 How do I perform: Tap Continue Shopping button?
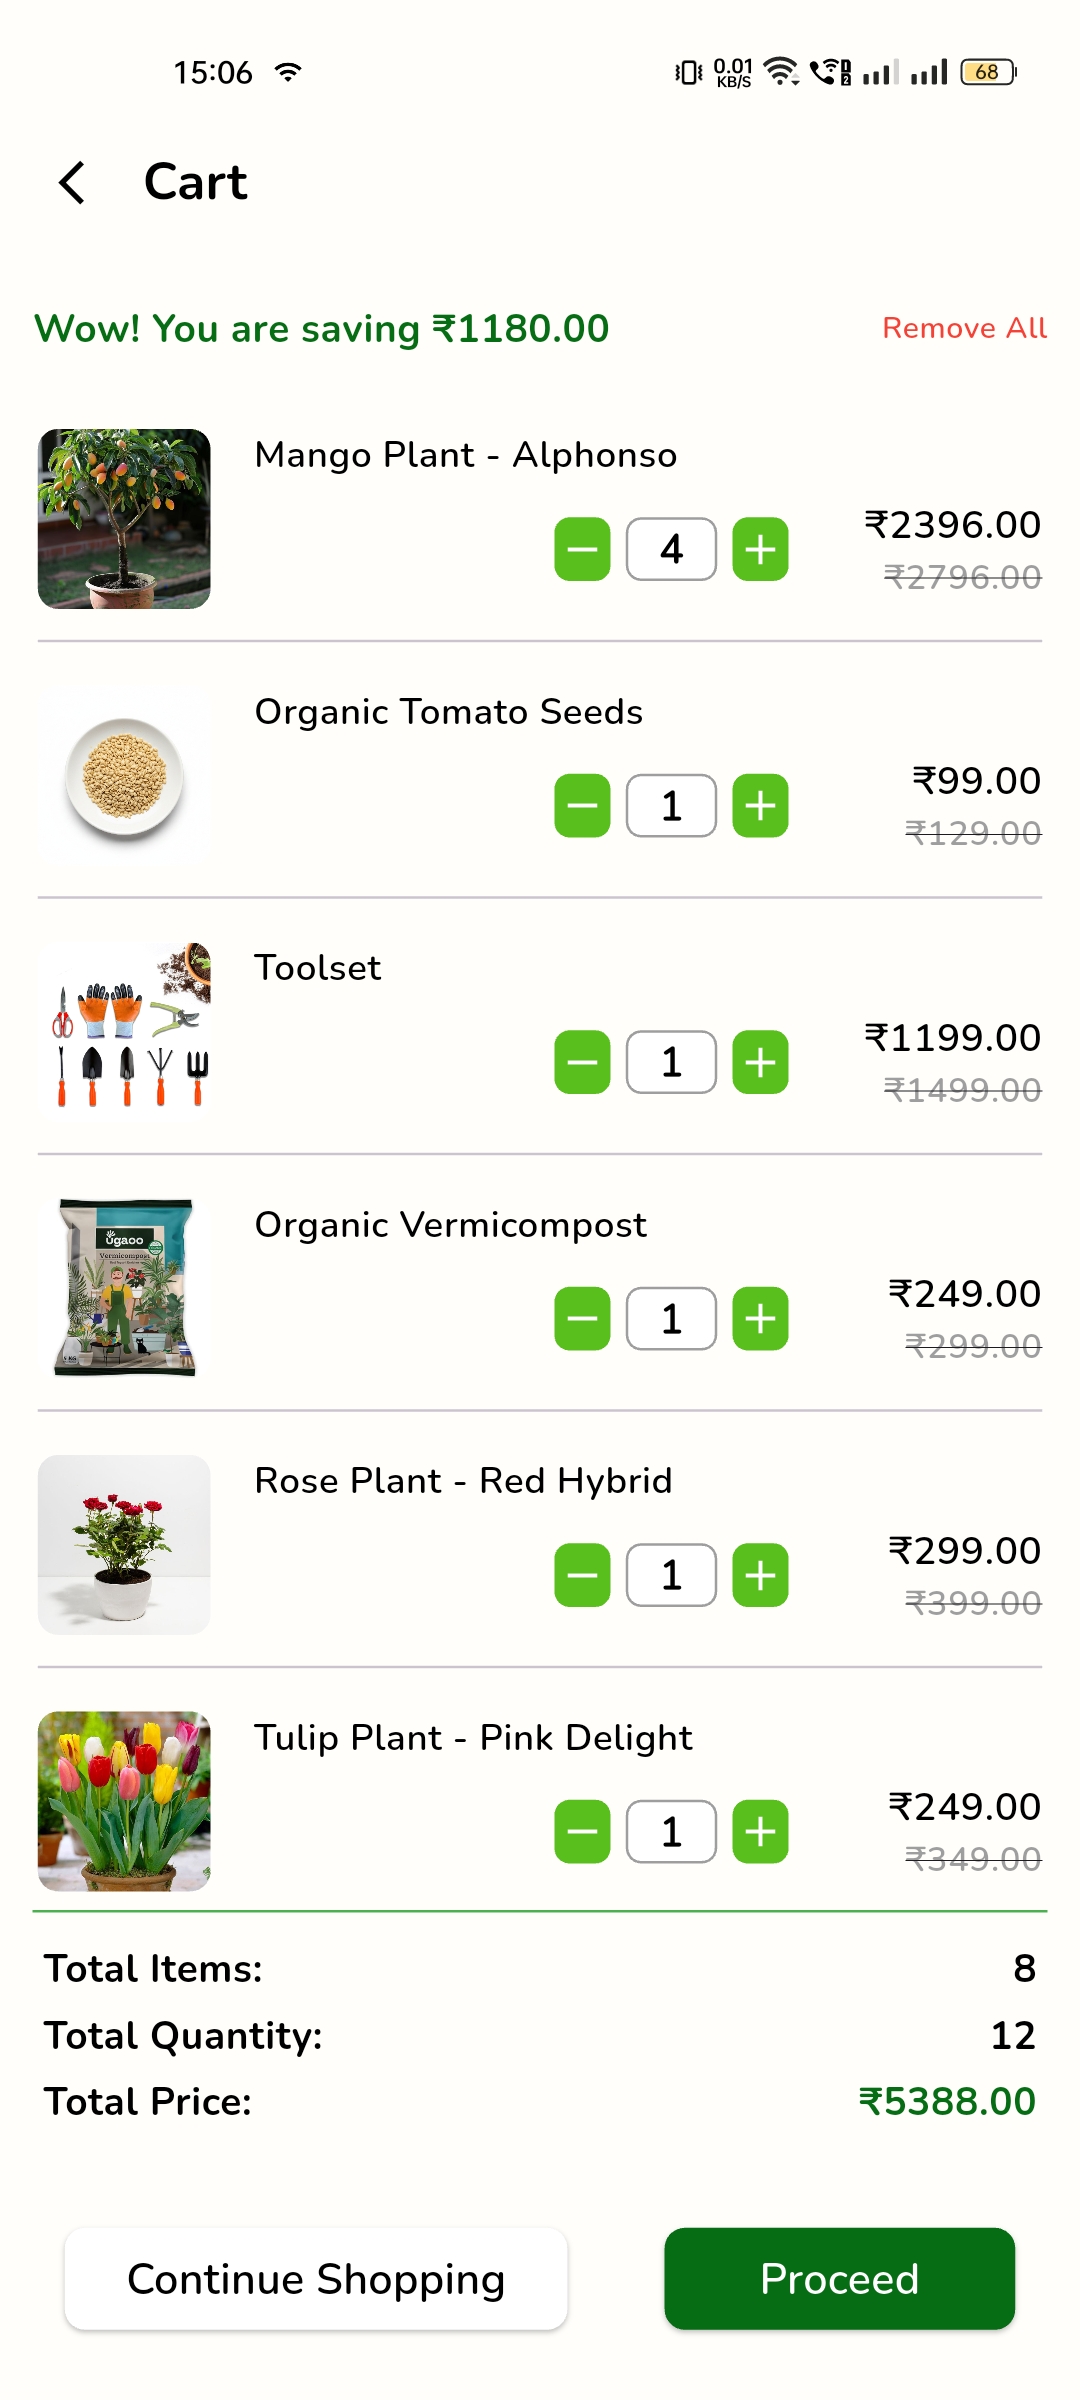coord(316,2279)
